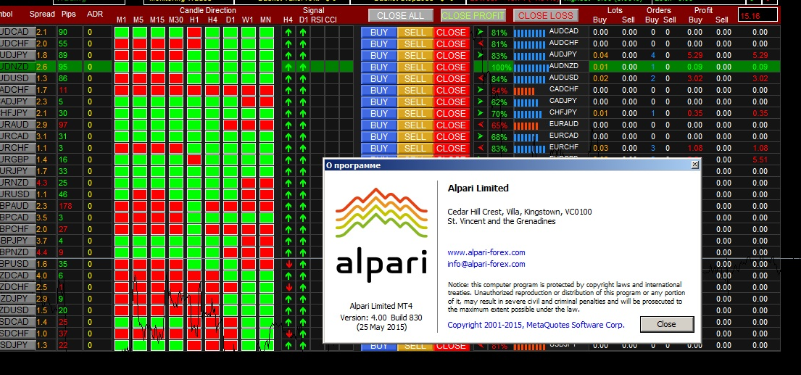Click SELL in the CHFJPY row
The image size is (801, 375).
pyautogui.click(x=415, y=113)
